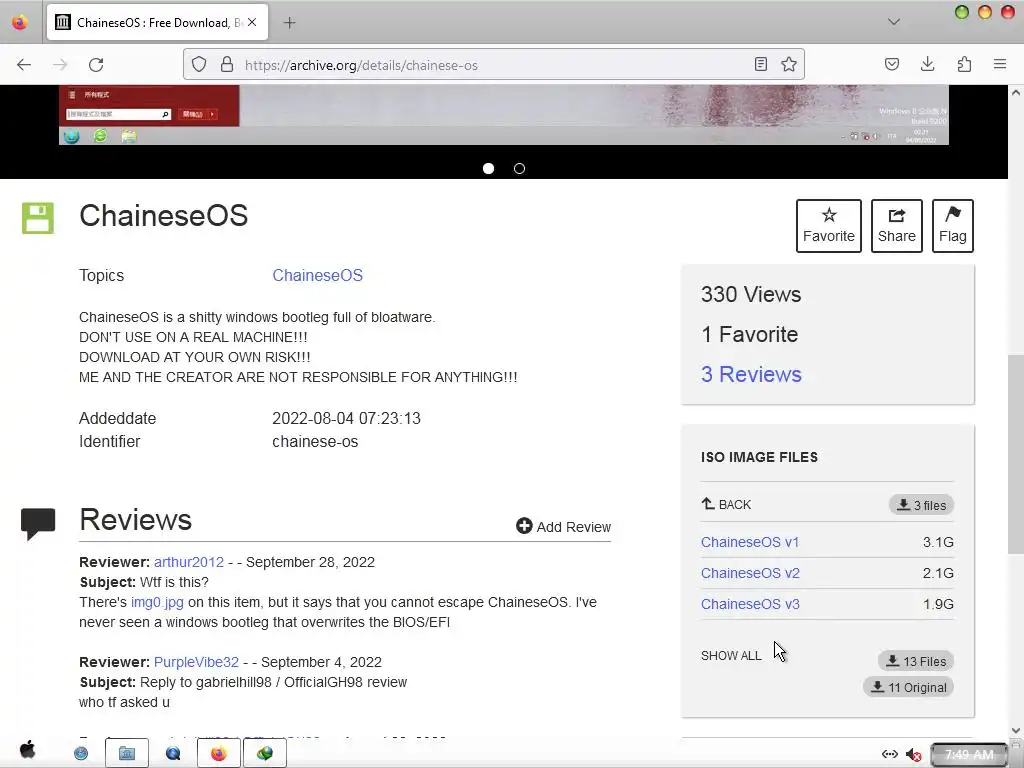Image resolution: width=1024 pixels, height=768 pixels.
Task: Open the Apple menu in taskbar
Action: pos(27,750)
